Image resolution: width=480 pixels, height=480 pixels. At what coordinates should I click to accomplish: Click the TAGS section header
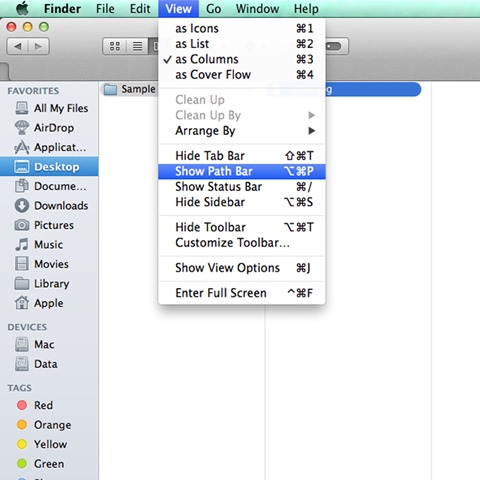[20, 388]
